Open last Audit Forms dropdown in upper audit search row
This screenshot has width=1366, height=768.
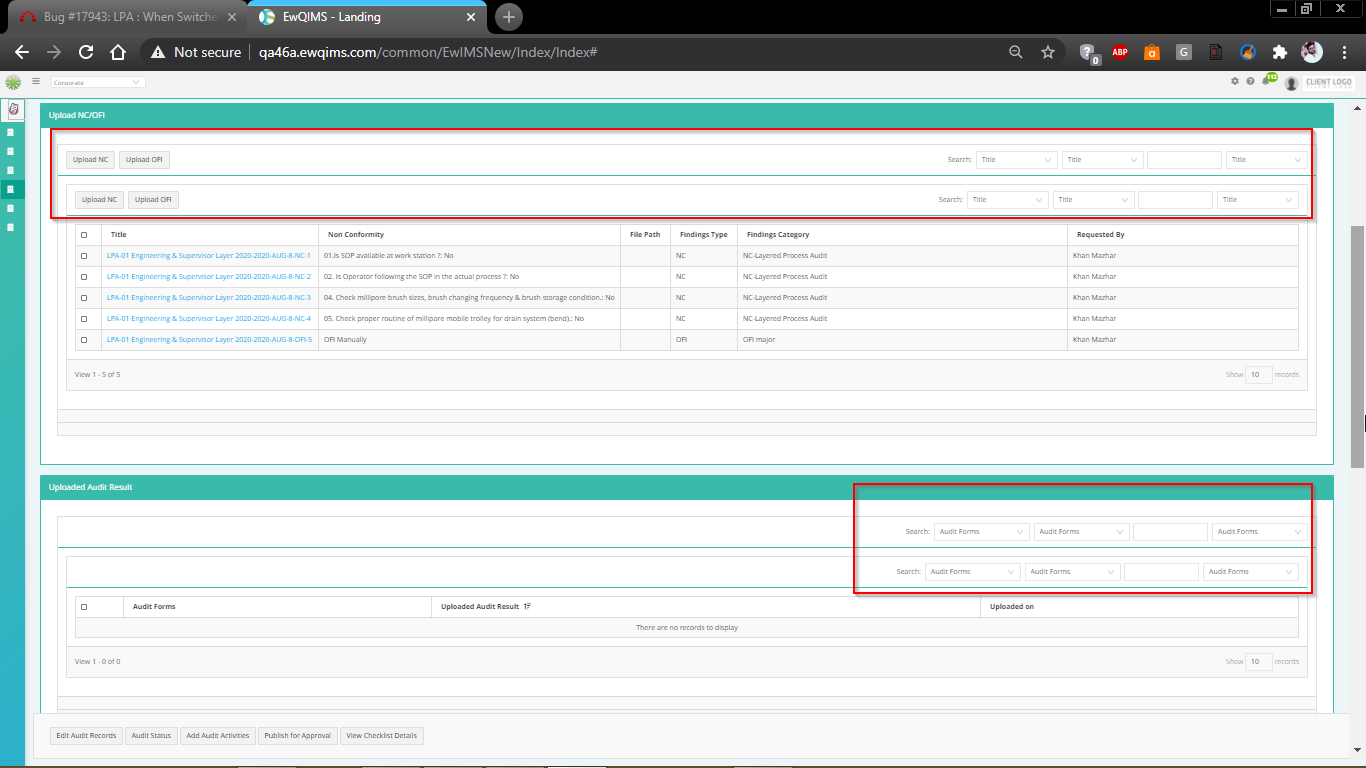(x=1259, y=531)
